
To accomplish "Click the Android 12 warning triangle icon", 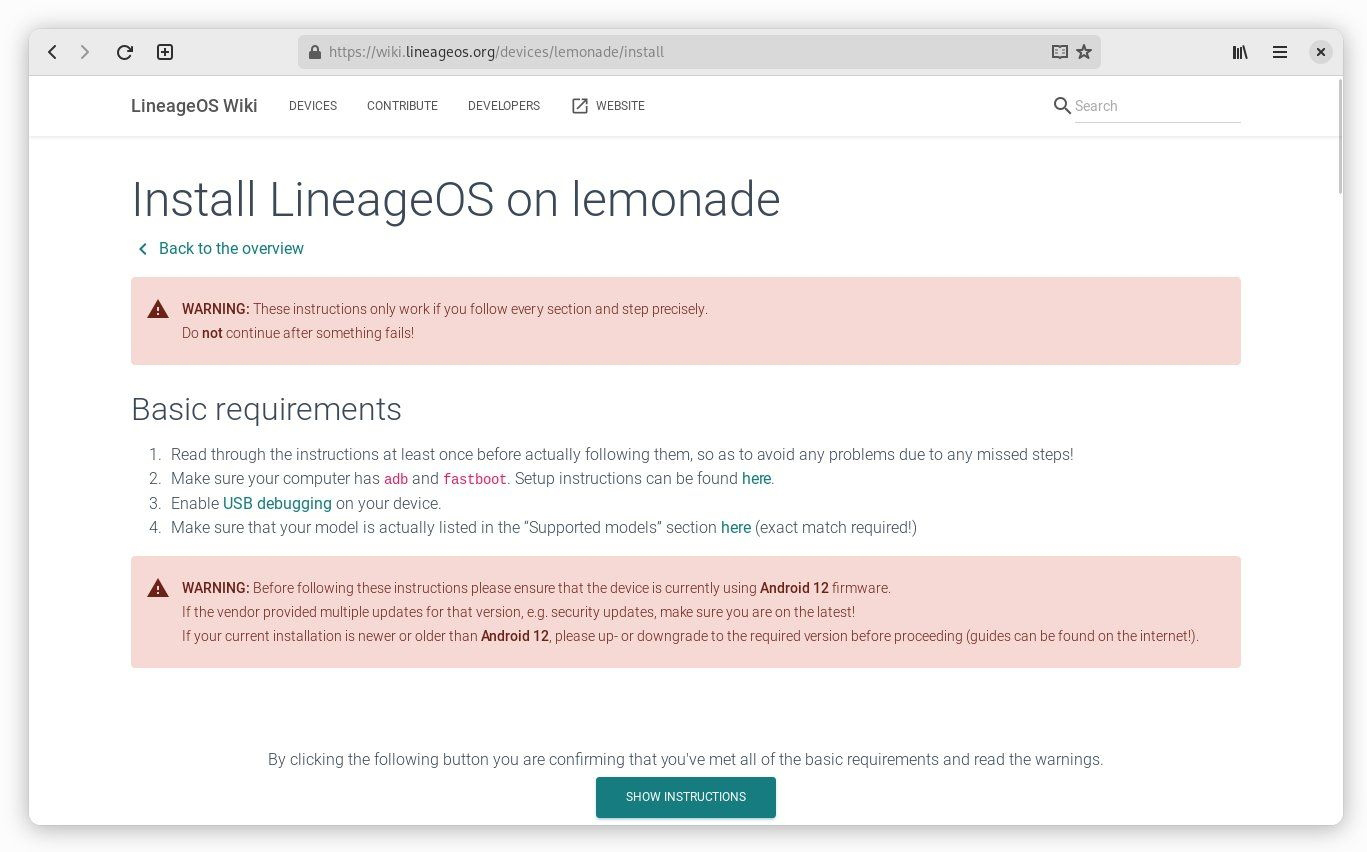I will coord(158,588).
